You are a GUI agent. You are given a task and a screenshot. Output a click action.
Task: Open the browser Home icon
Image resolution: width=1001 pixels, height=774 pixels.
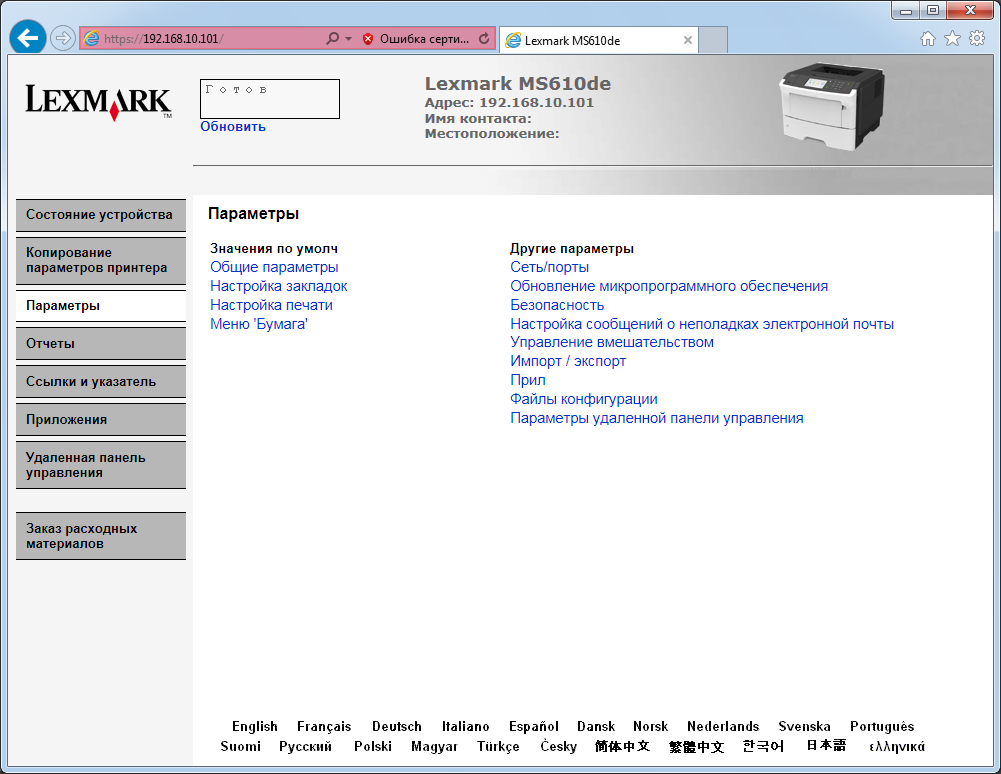coord(928,39)
